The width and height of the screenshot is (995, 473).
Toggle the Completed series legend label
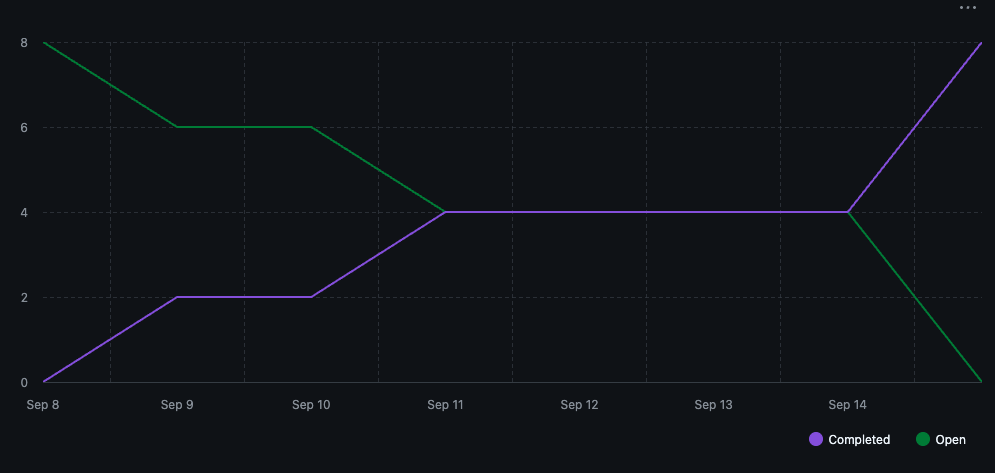(859, 439)
